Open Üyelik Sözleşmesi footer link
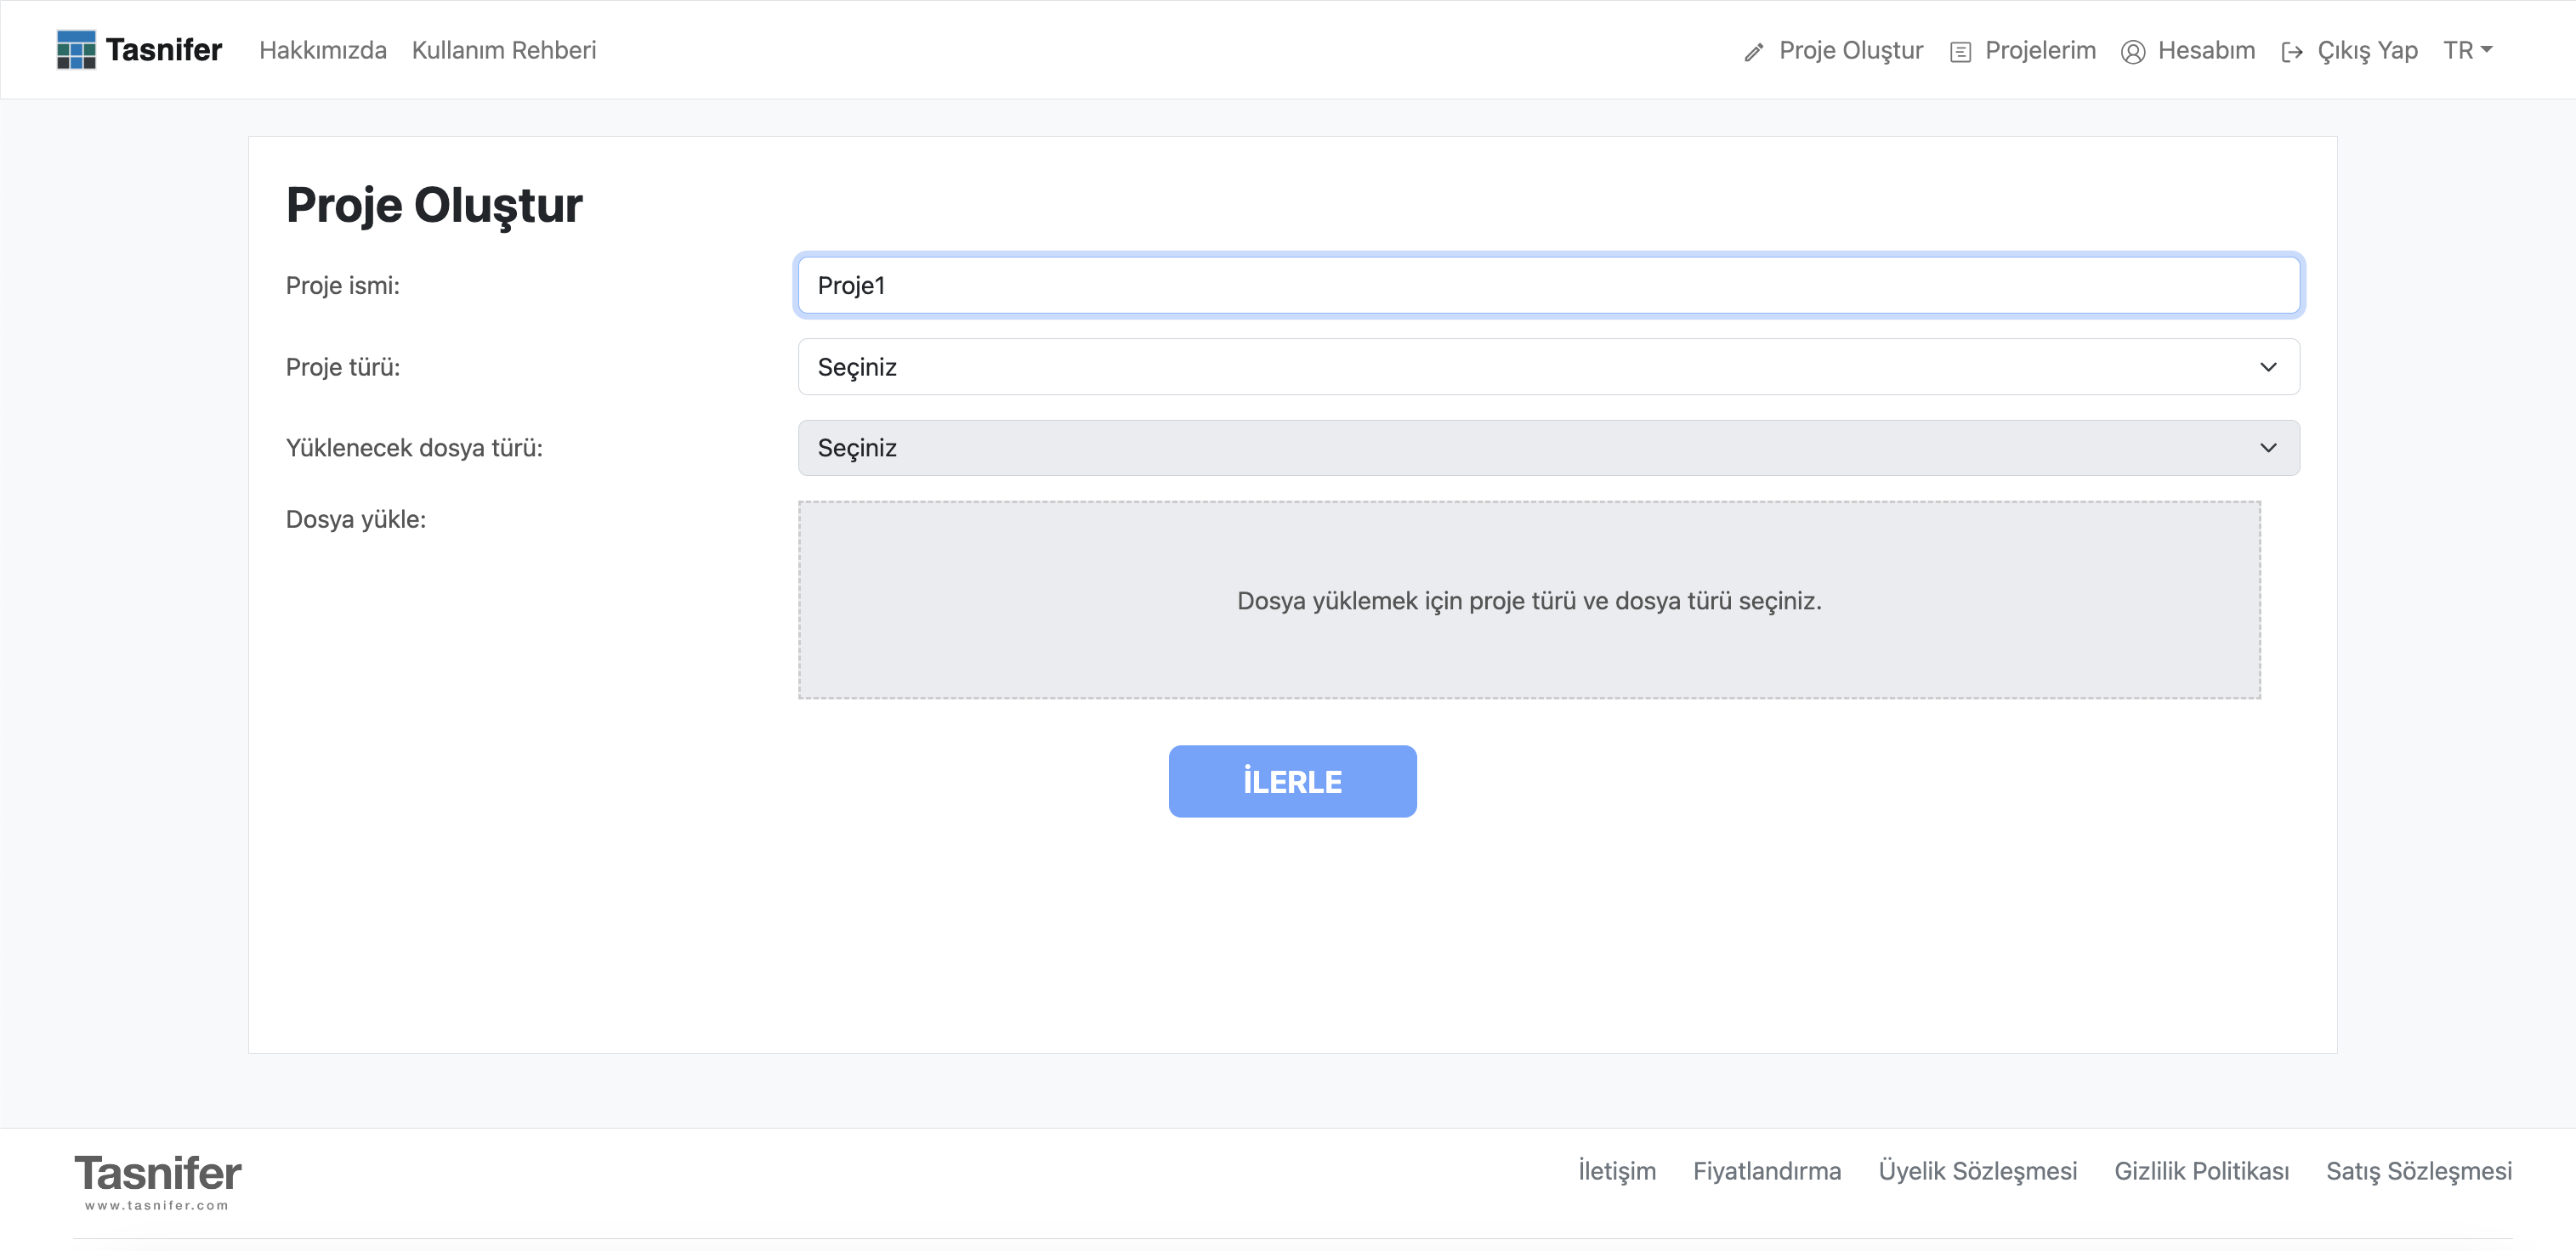 point(1977,1170)
